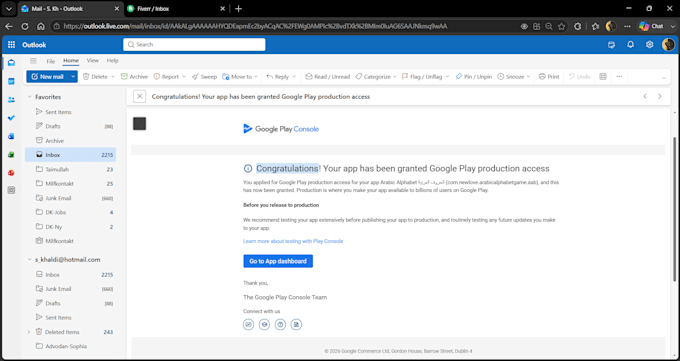
Task: Open More apps in left rail
Action: (x=11, y=190)
